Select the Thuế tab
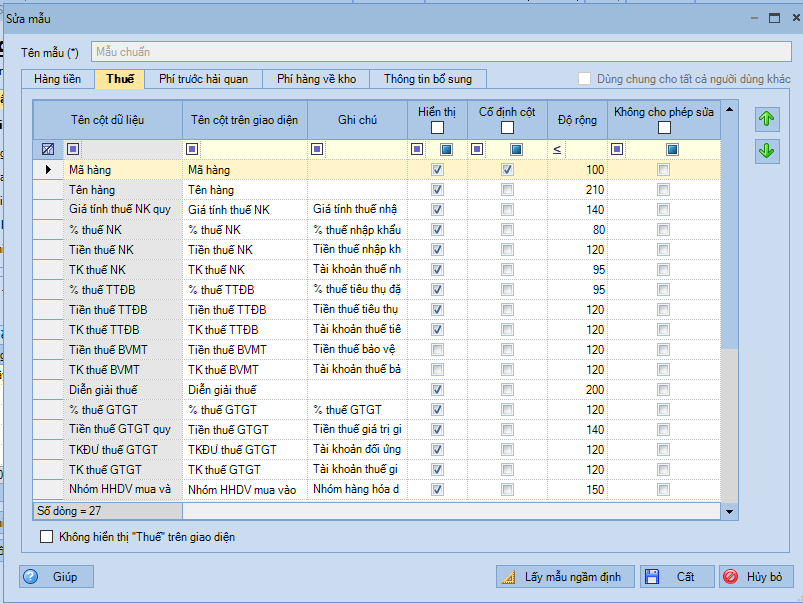 point(120,79)
